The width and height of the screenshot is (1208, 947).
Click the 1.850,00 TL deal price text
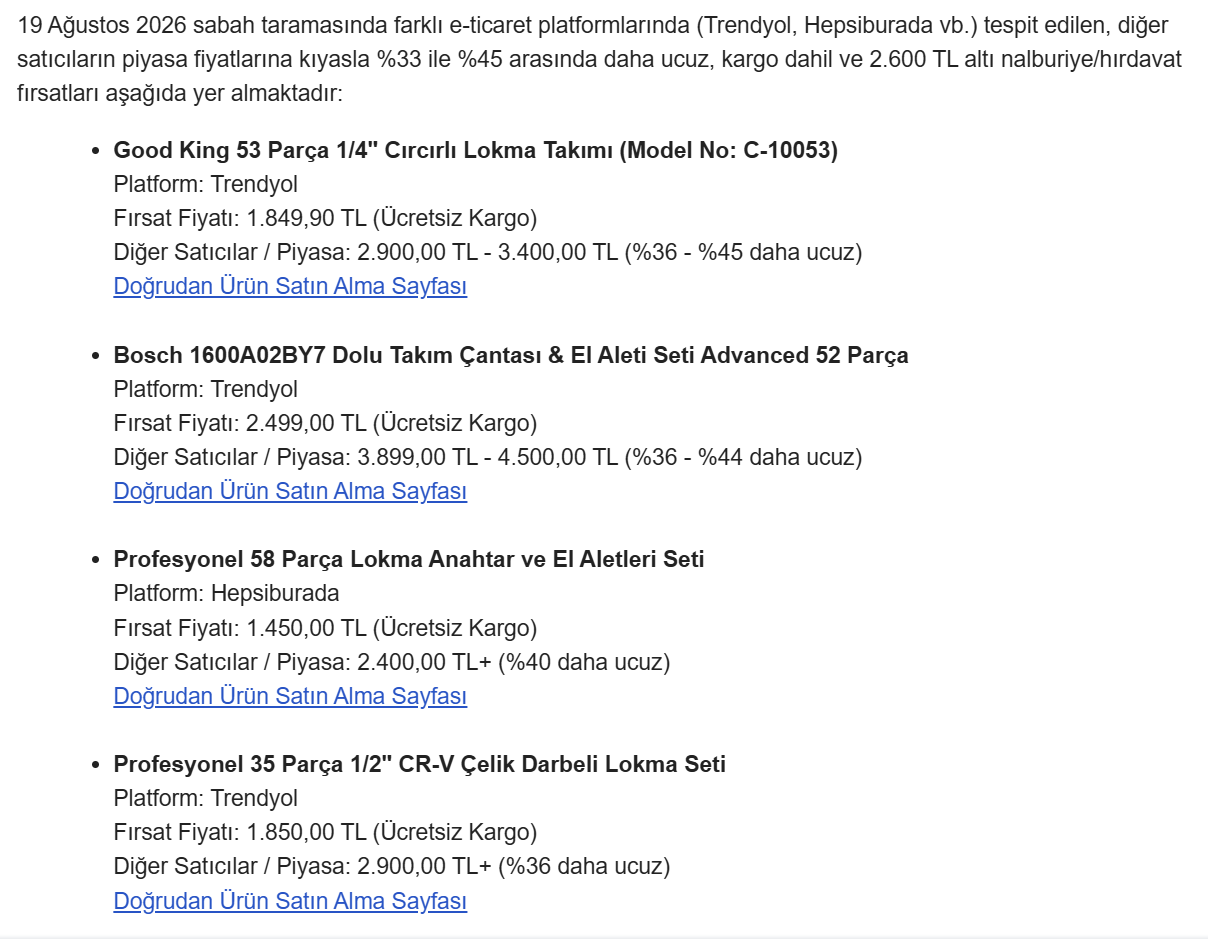point(306,832)
